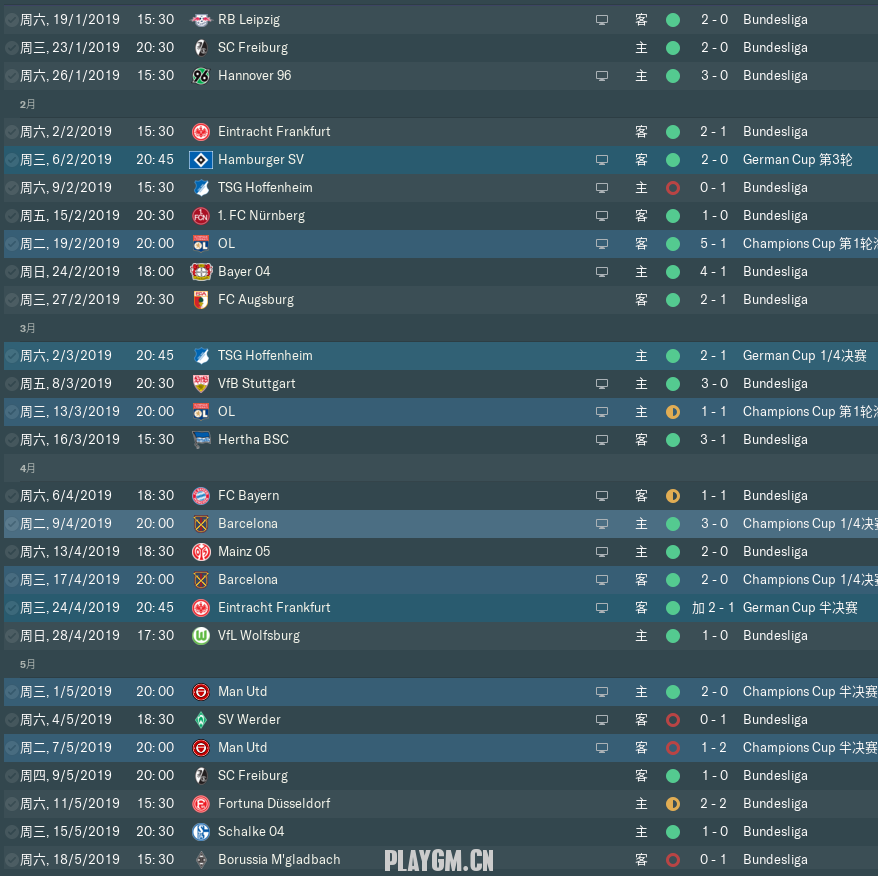Open the 5 - 1 result against OL
Screen dimensions: 878x876
[713, 244]
